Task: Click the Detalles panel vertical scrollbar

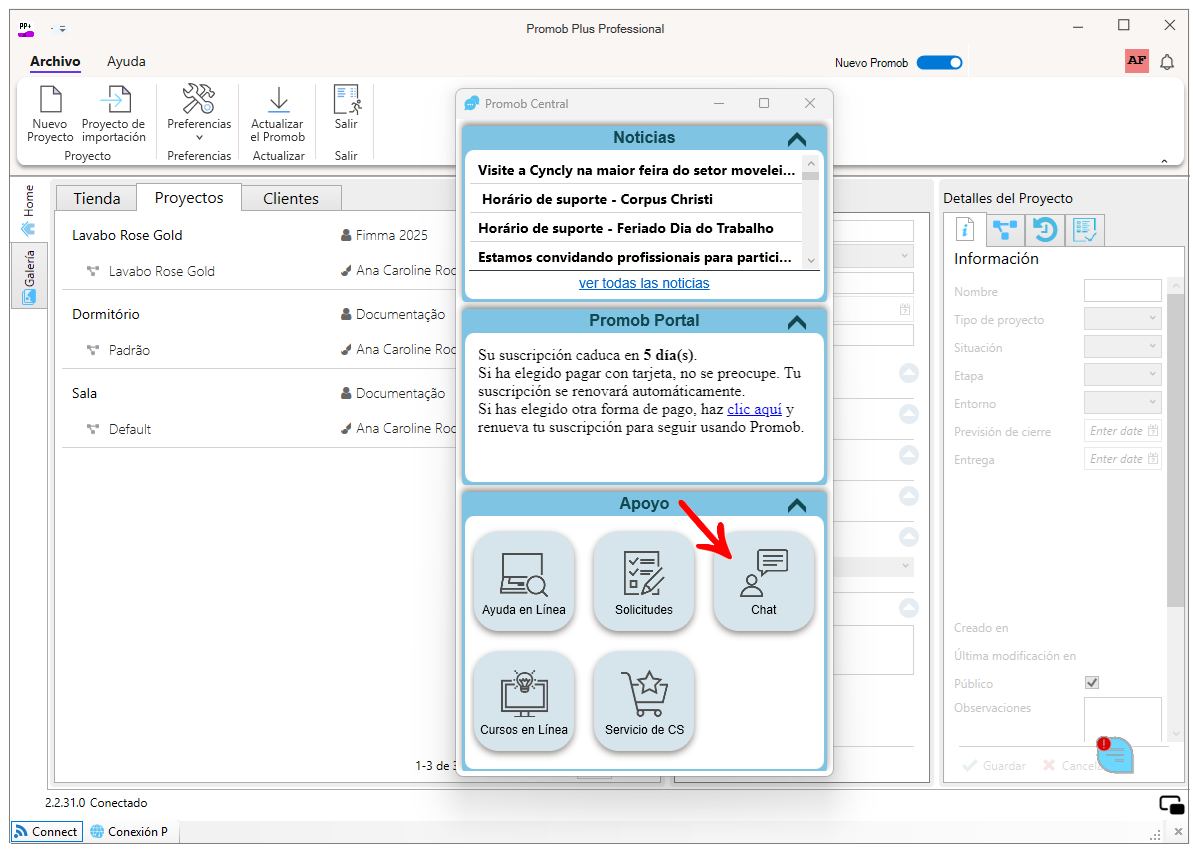Action: (x=1176, y=449)
